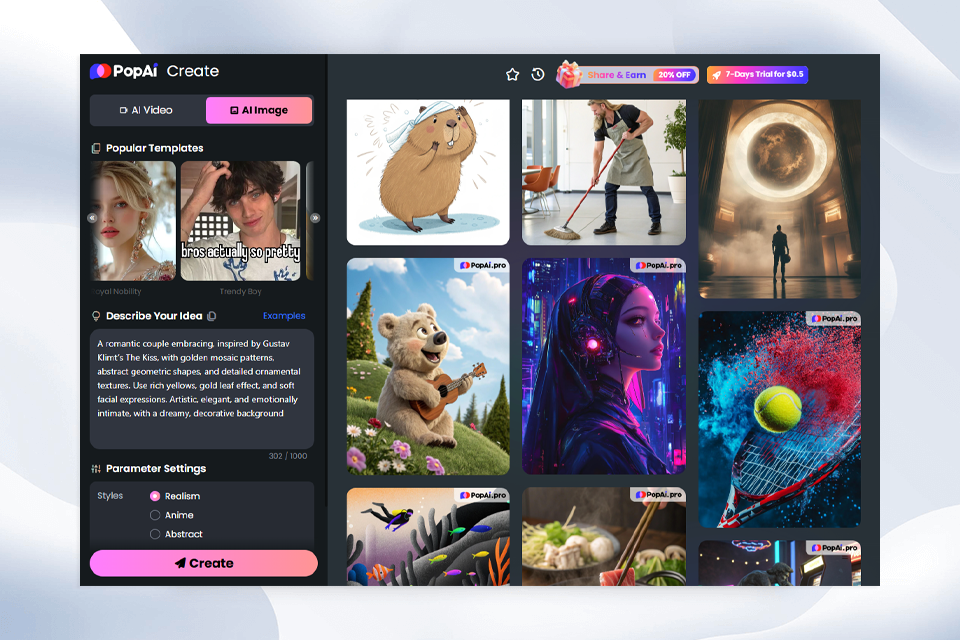The width and height of the screenshot is (960, 640).
Task: Click the rocket icon on trial banner
Action: coord(716,75)
